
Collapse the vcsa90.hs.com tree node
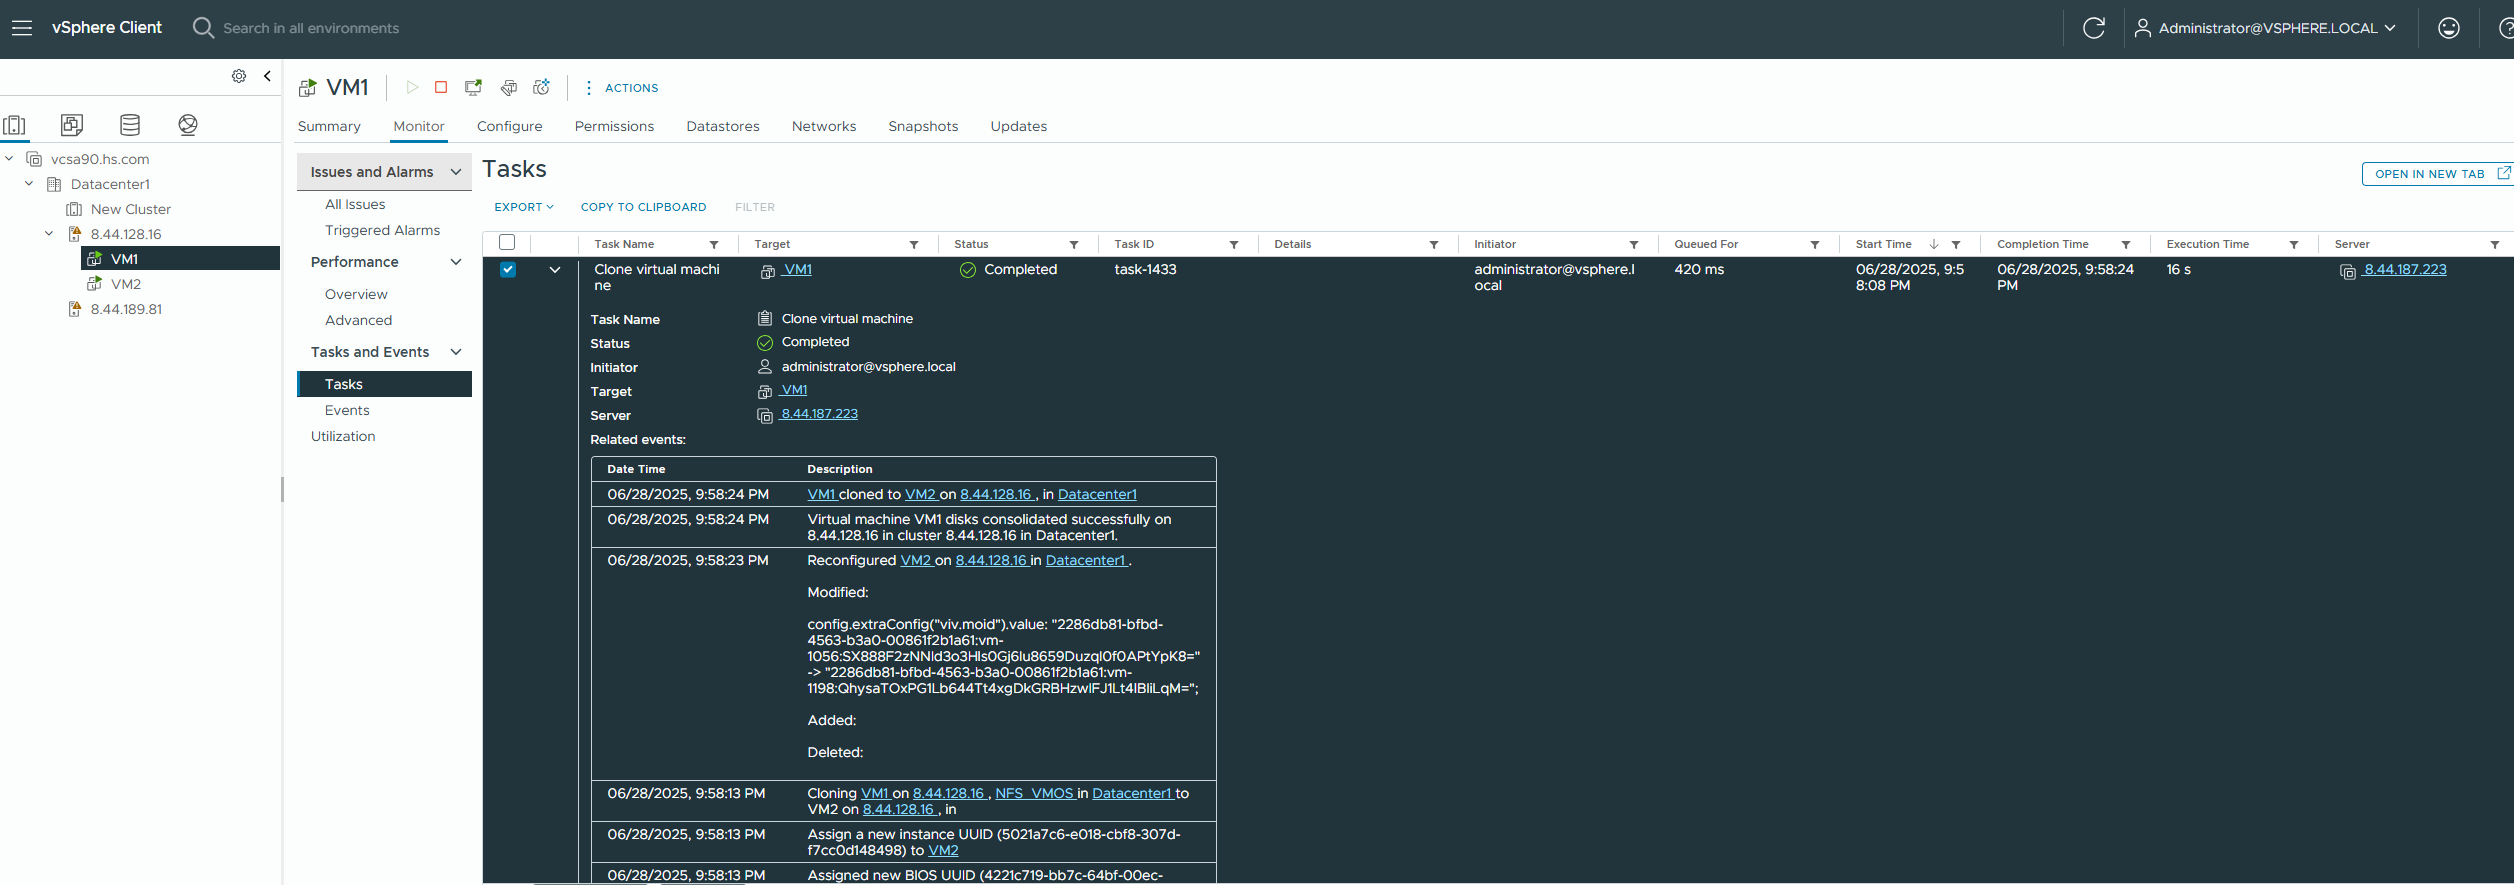[x=9, y=159]
